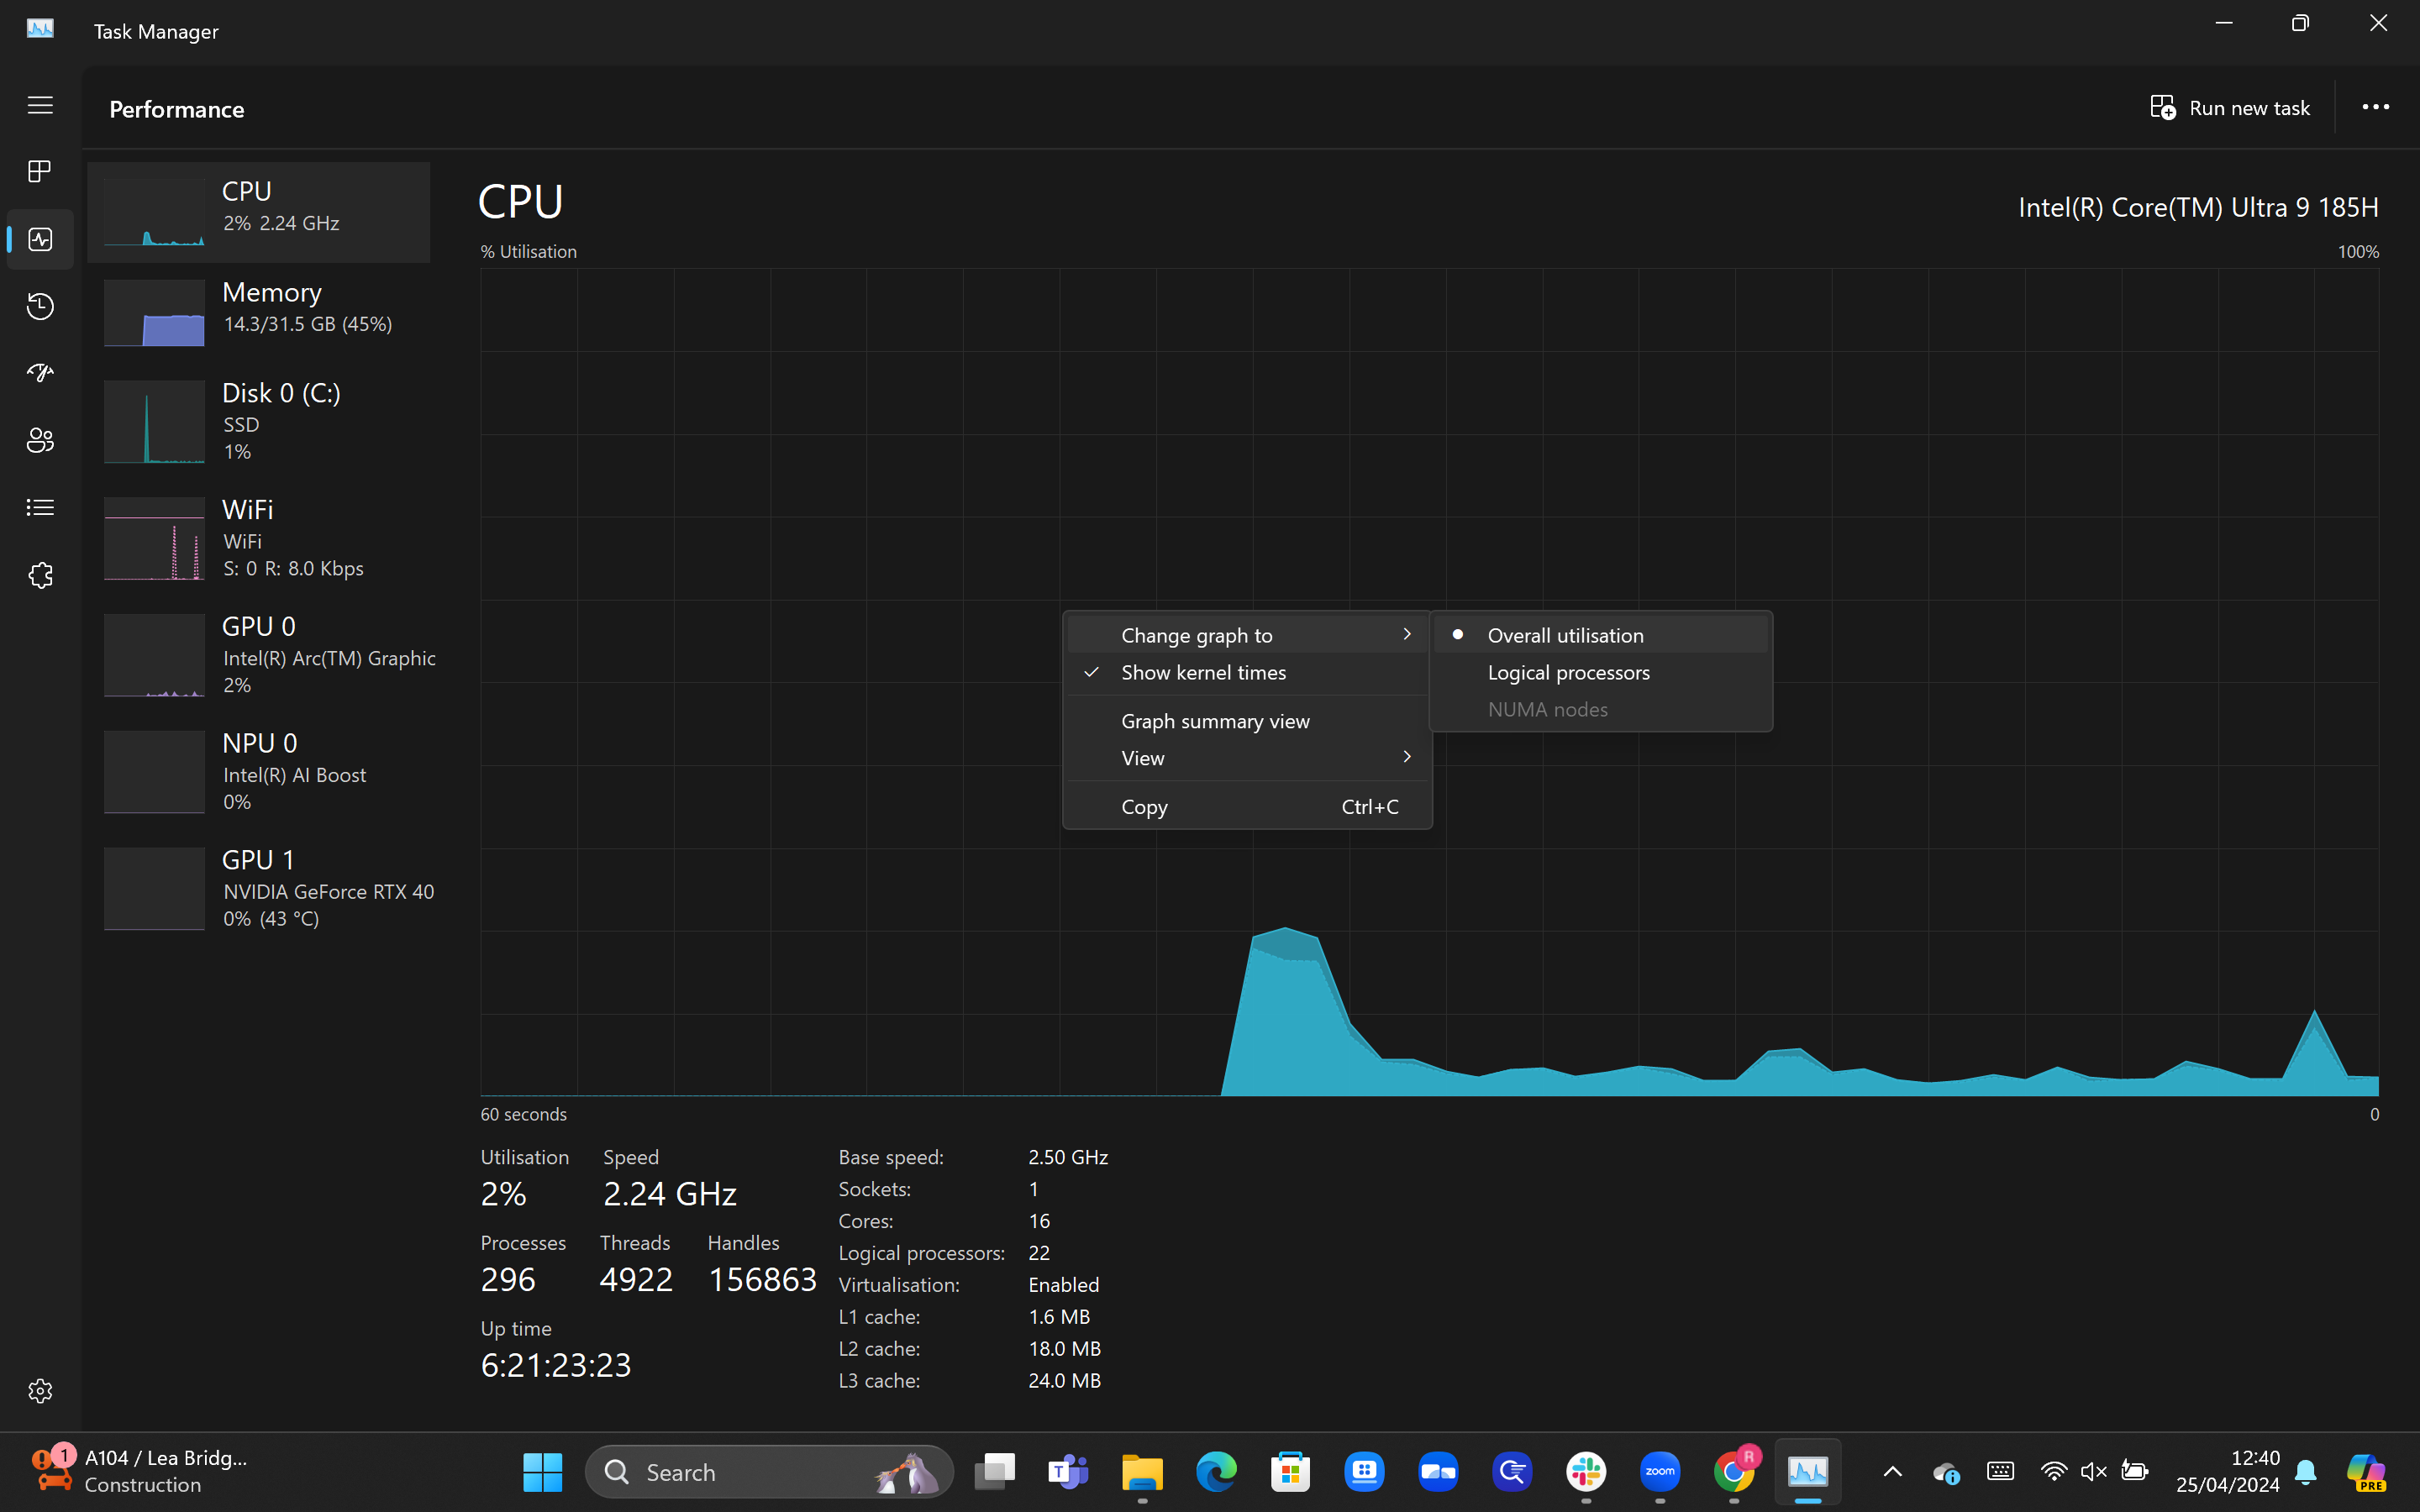Choose Copy from the context menu
The image size is (2420, 1512).
pyautogui.click(x=1247, y=807)
